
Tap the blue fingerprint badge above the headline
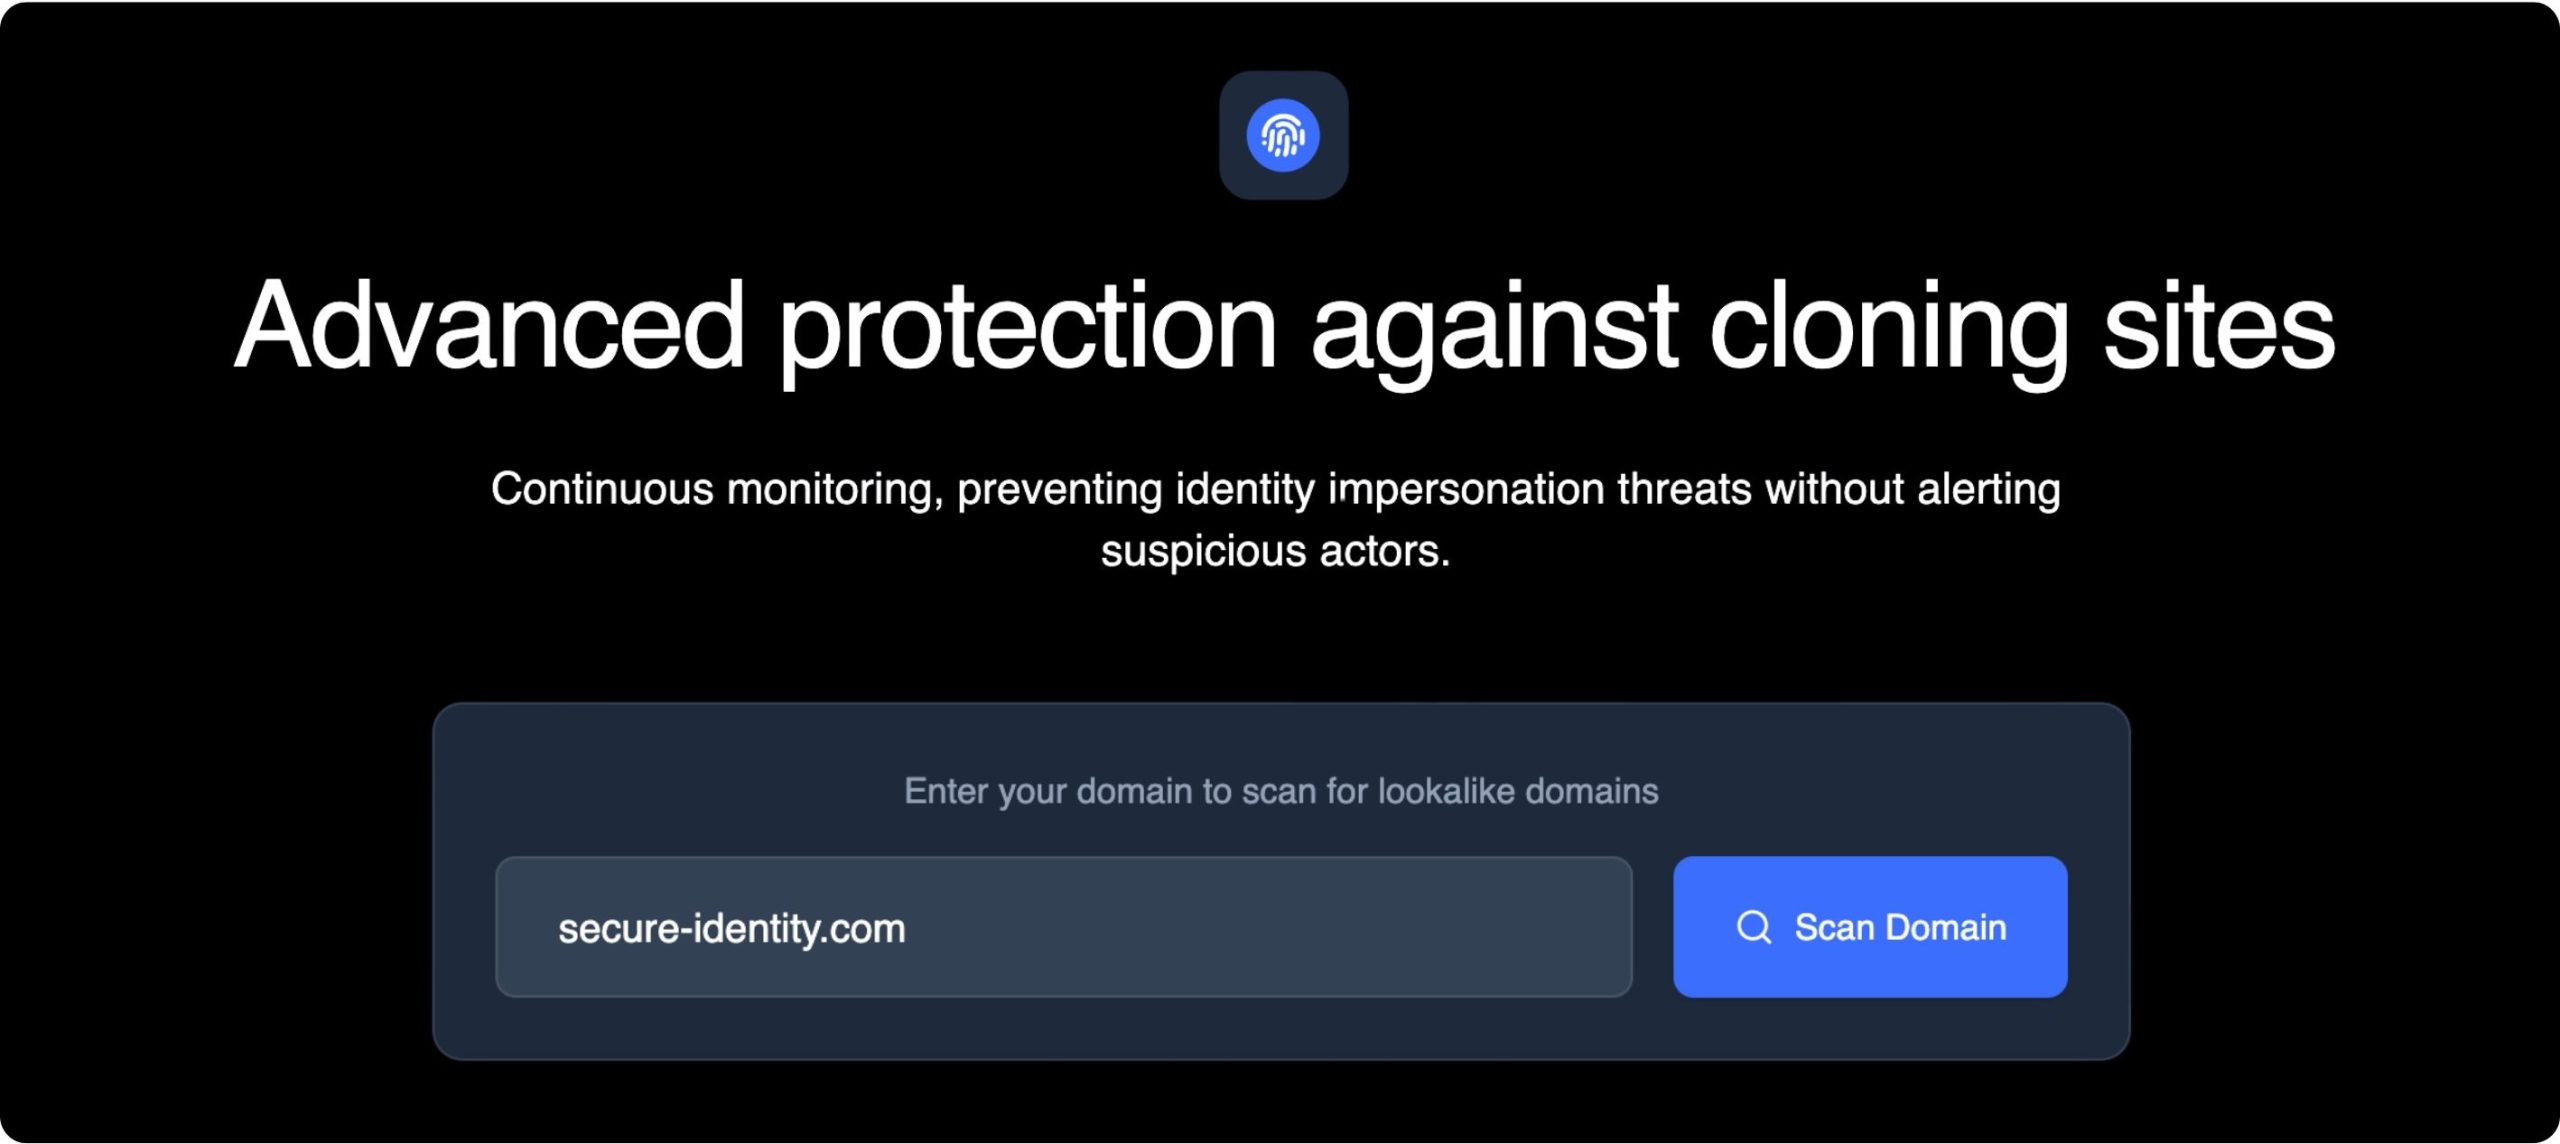point(1283,136)
